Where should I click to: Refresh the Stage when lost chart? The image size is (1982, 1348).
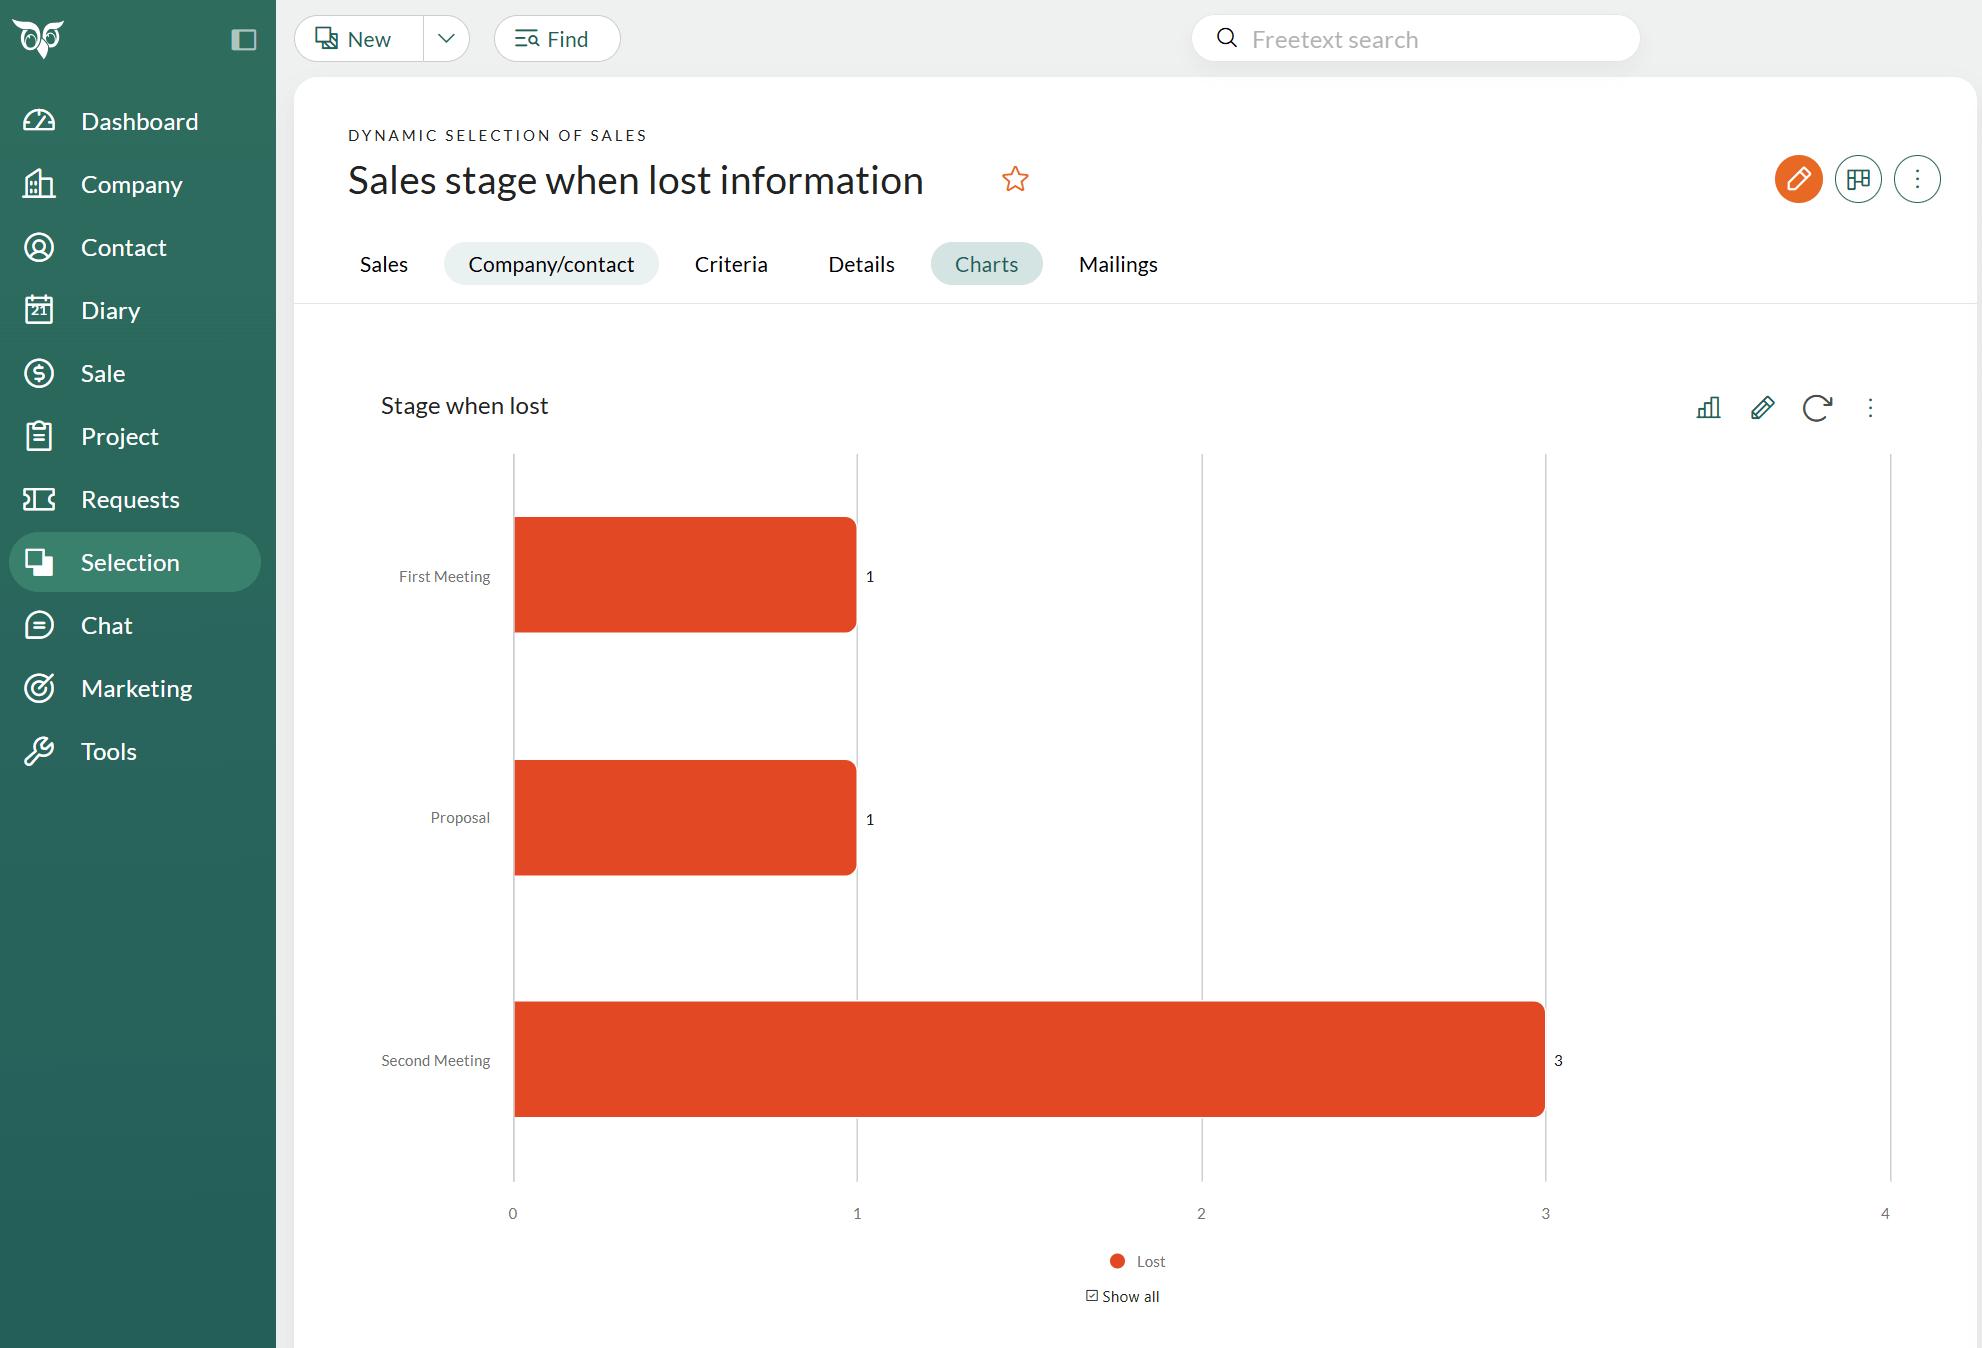click(x=1816, y=408)
